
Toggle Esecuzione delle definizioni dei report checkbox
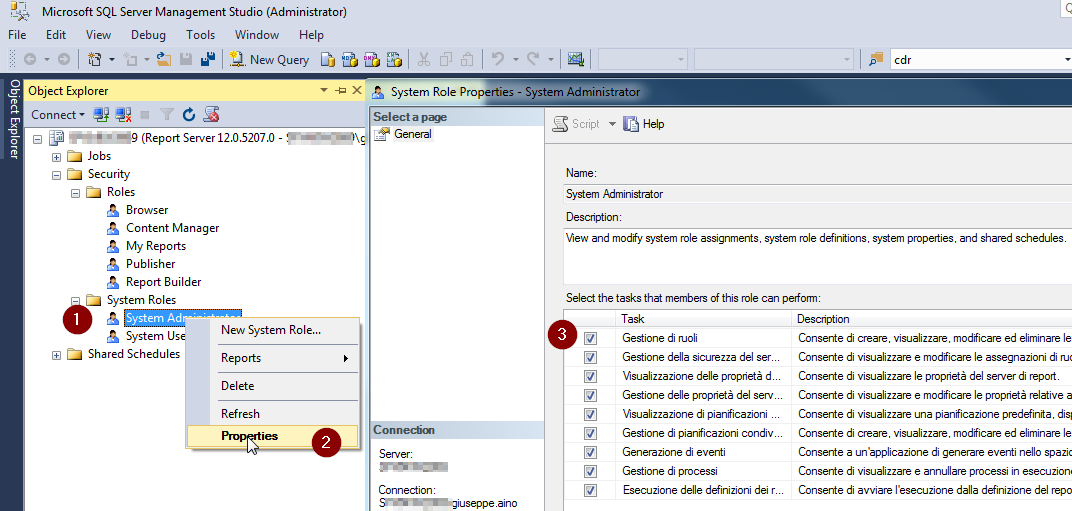point(591,490)
